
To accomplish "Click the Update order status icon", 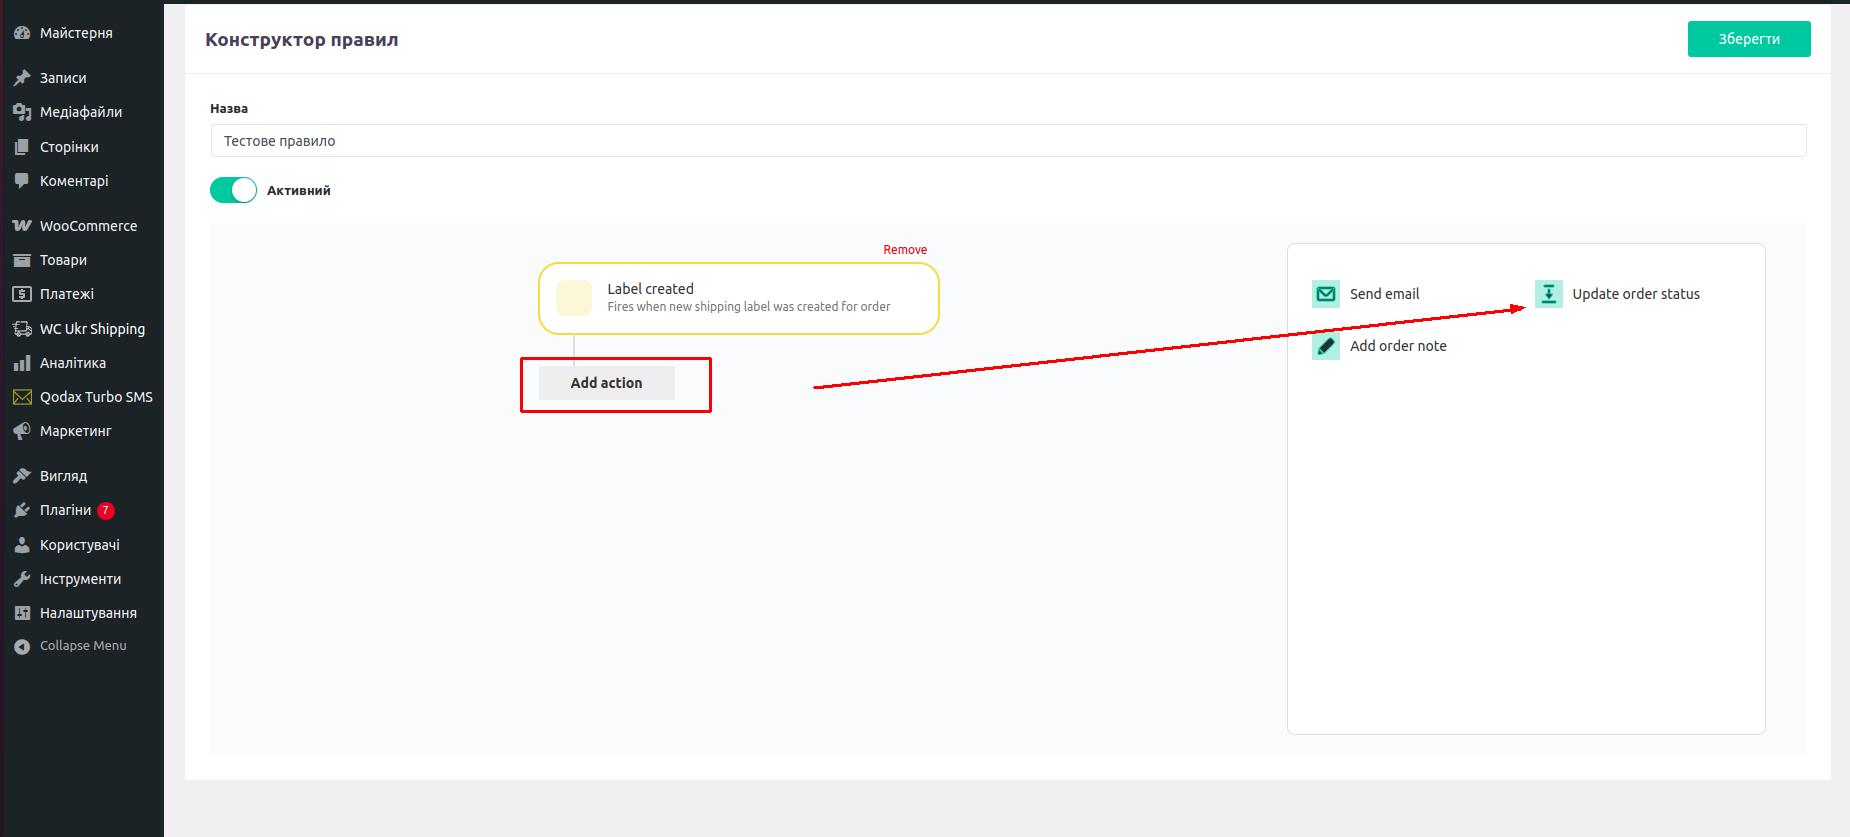I will 1548,294.
